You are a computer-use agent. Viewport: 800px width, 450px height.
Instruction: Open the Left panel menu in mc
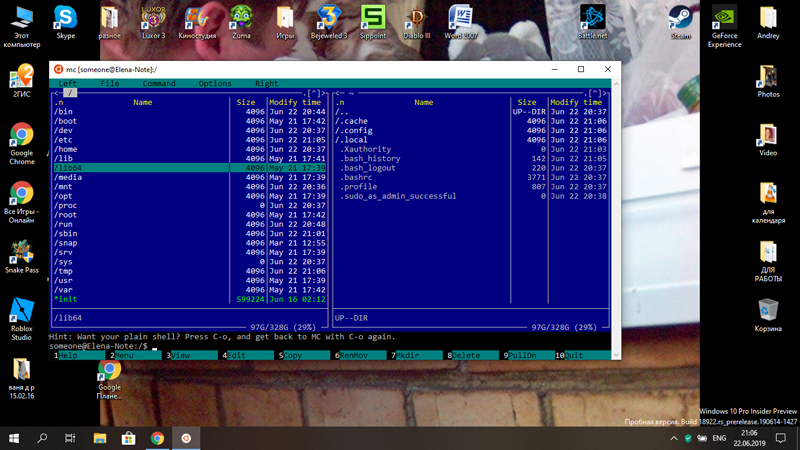(67, 84)
